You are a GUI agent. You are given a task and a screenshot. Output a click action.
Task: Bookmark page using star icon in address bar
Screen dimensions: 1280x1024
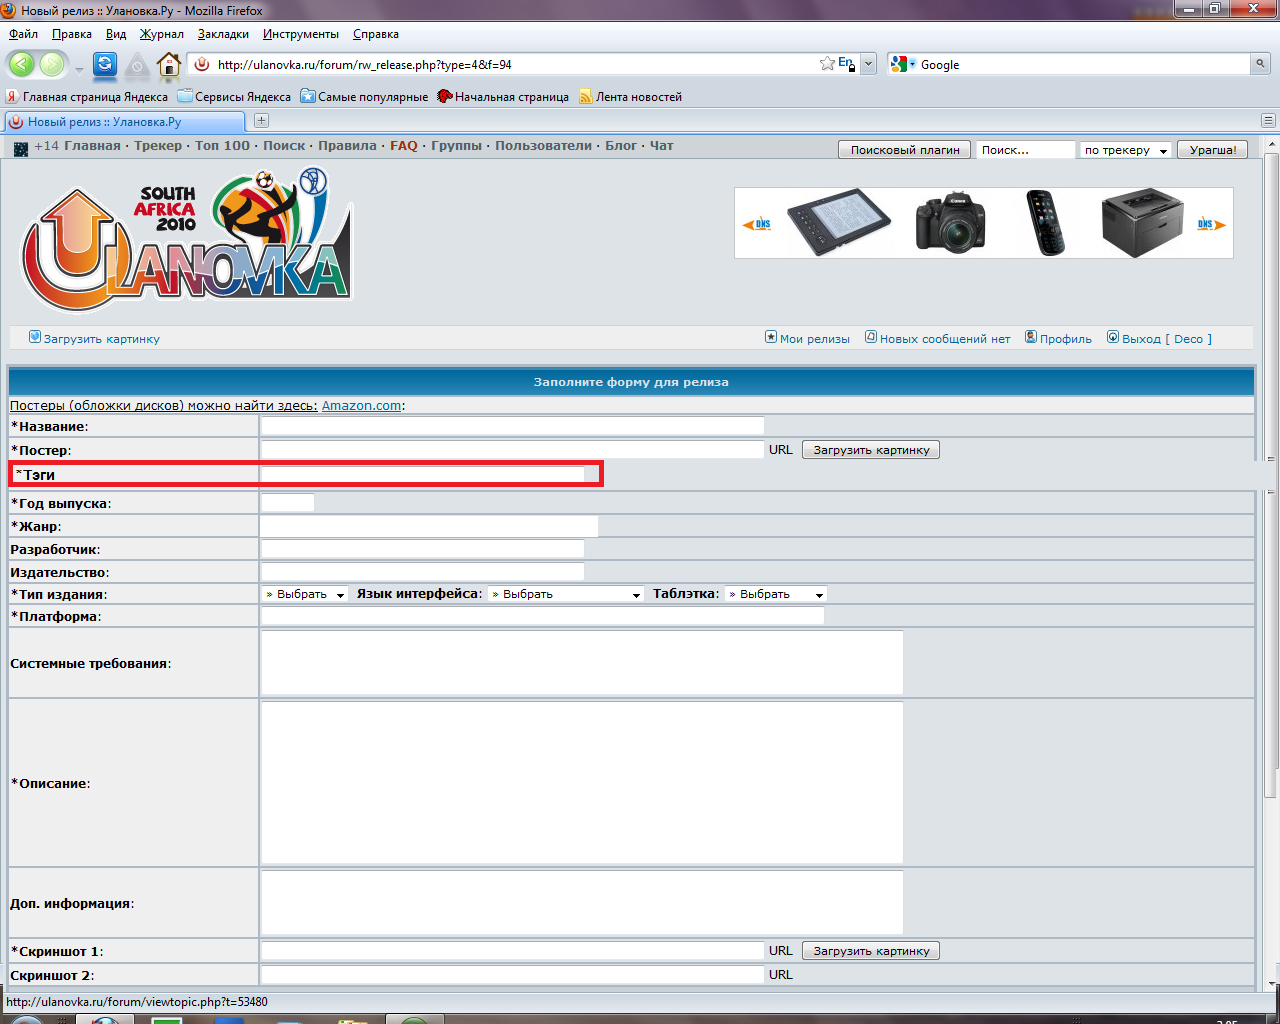(827, 64)
